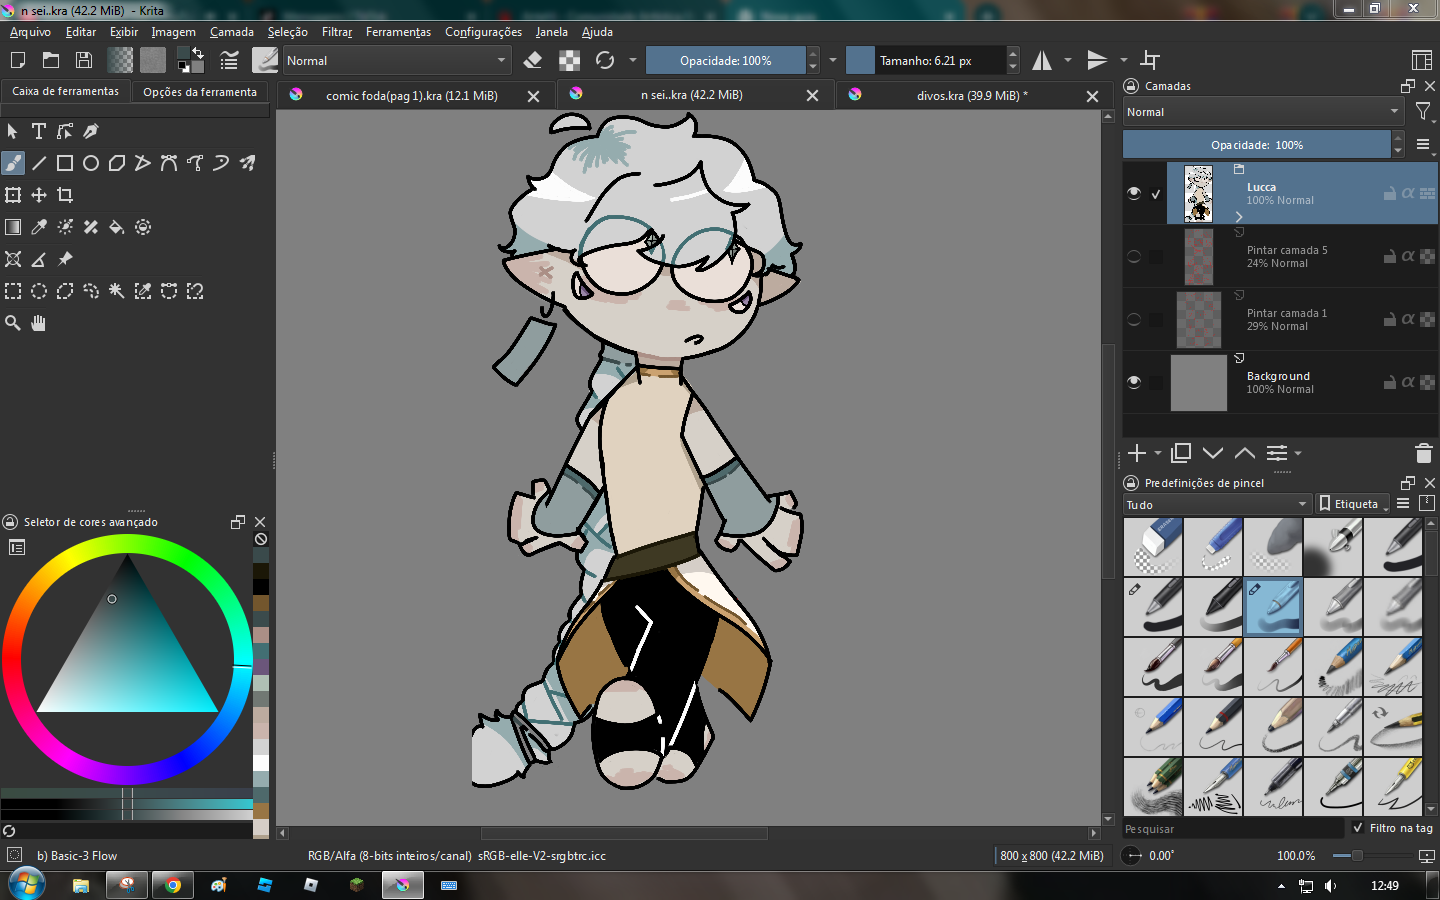This screenshot has width=1440, height=900.
Task: Move layer up arrow
Action: [1245, 453]
